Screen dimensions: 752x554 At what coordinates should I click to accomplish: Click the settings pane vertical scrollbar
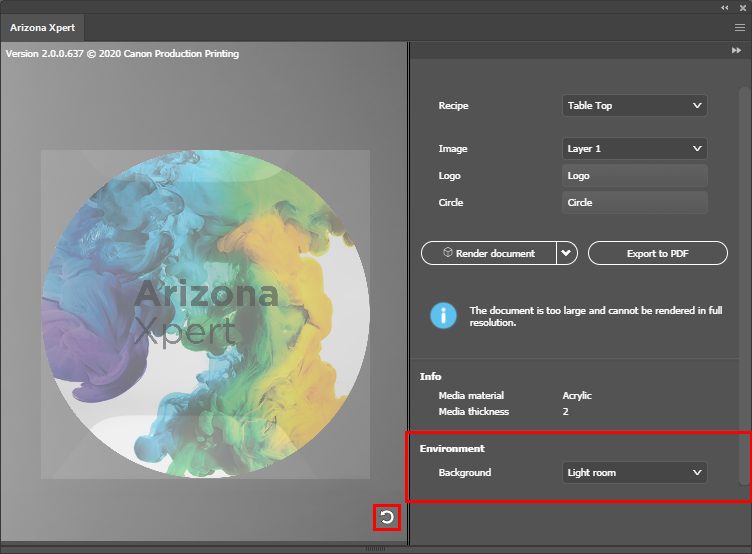(744, 286)
